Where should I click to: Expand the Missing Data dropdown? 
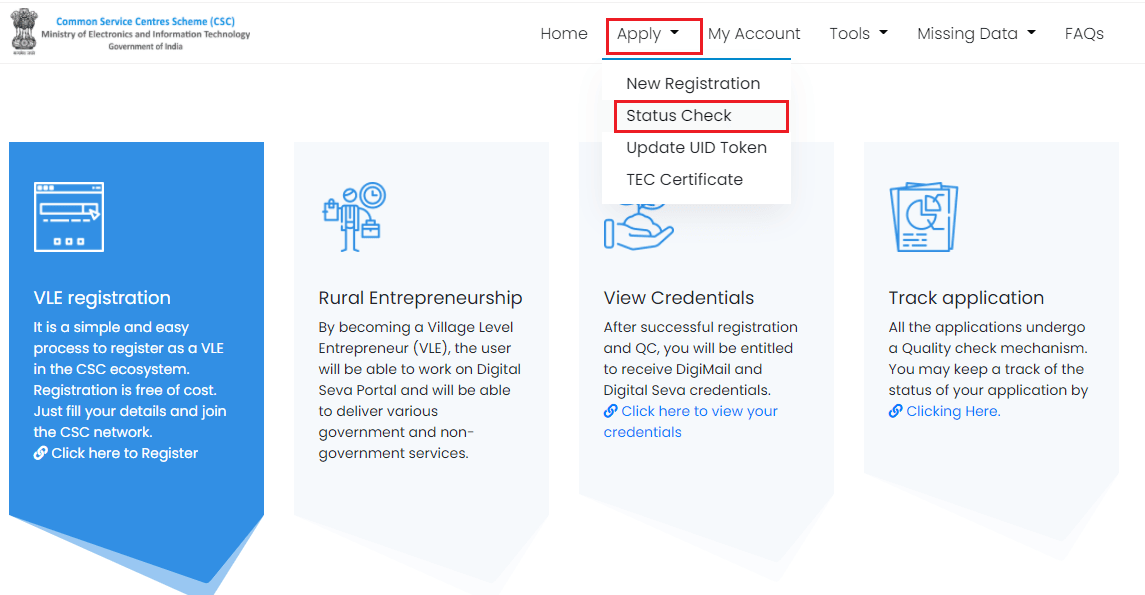pos(976,34)
